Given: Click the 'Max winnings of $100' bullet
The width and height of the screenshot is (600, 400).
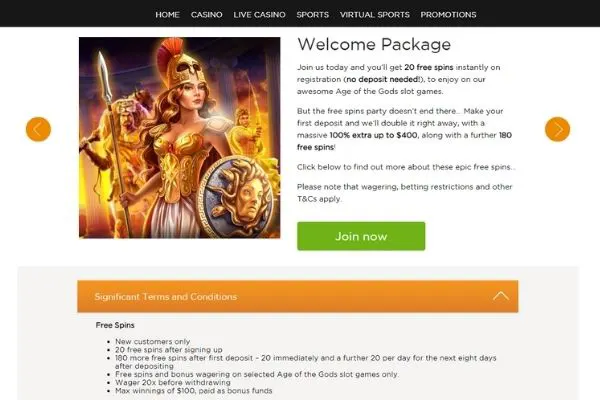Looking at the screenshot, I should (x=194, y=391).
